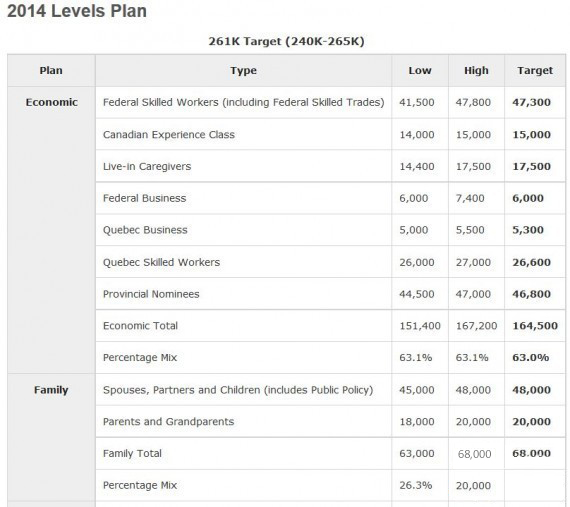Select the Live-in Caregivers row text
Screen dimensions: 570x507
(147, 166)
